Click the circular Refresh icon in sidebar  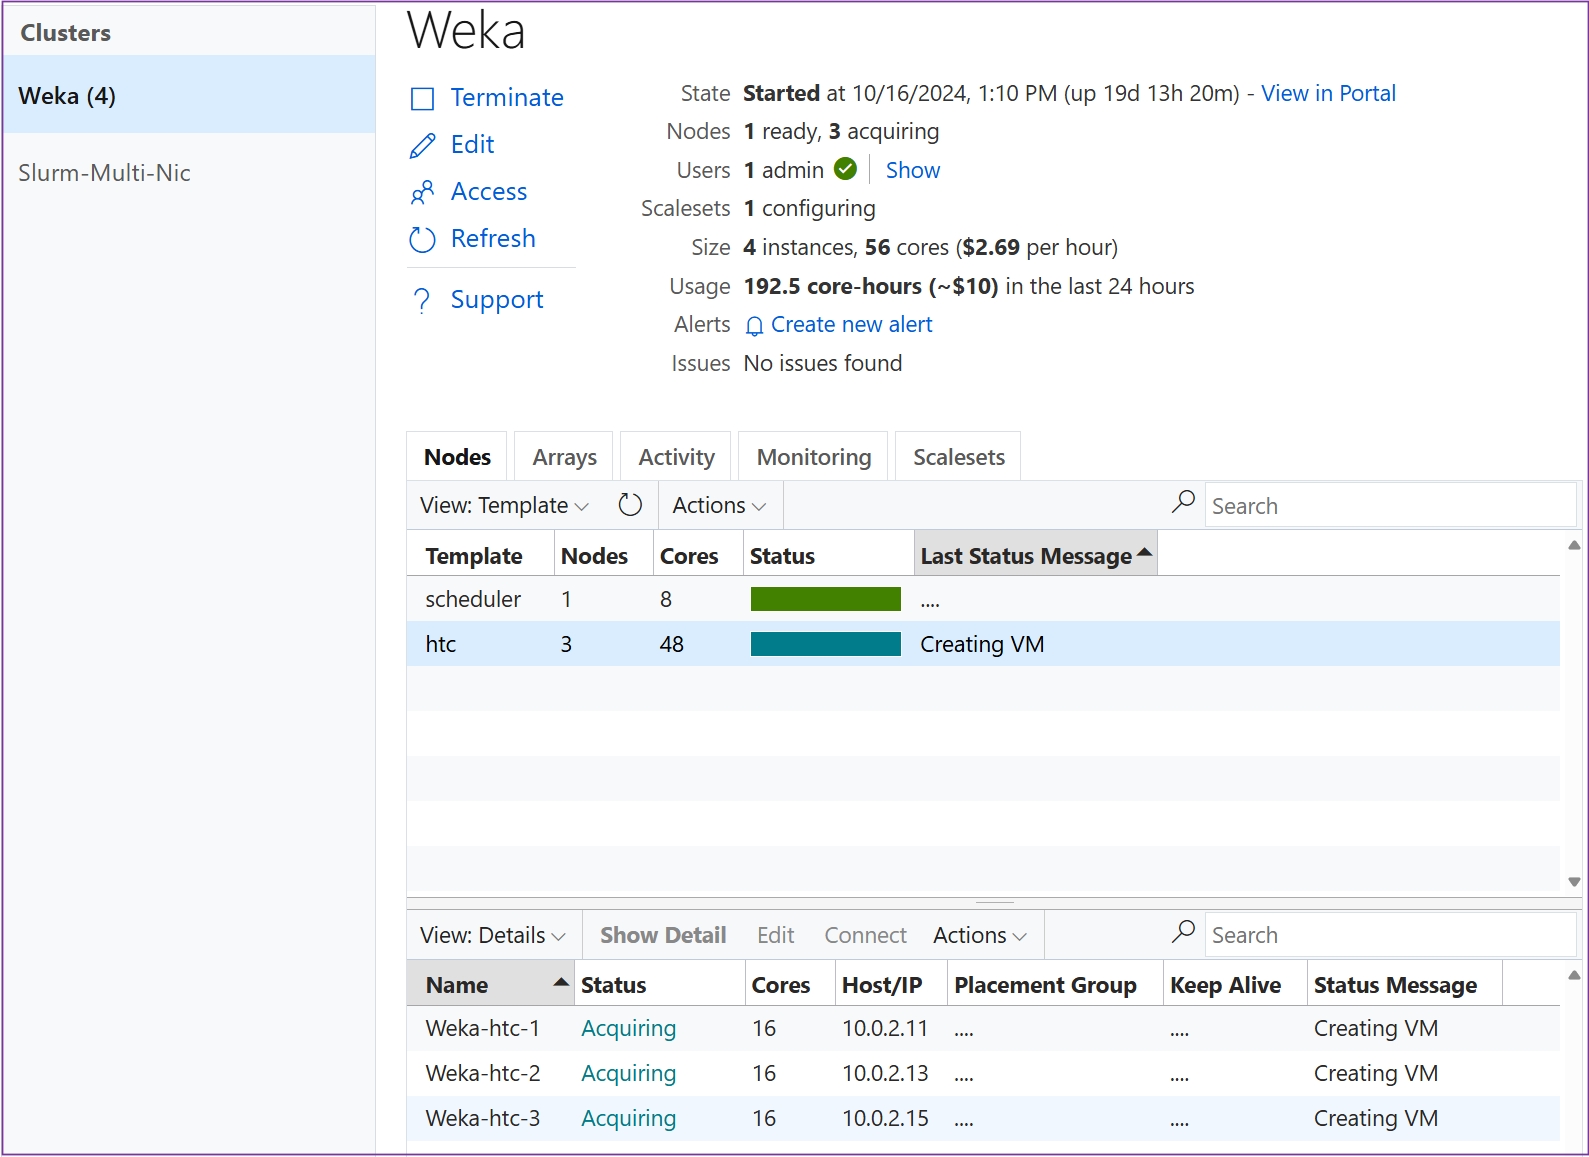point(423,240)
